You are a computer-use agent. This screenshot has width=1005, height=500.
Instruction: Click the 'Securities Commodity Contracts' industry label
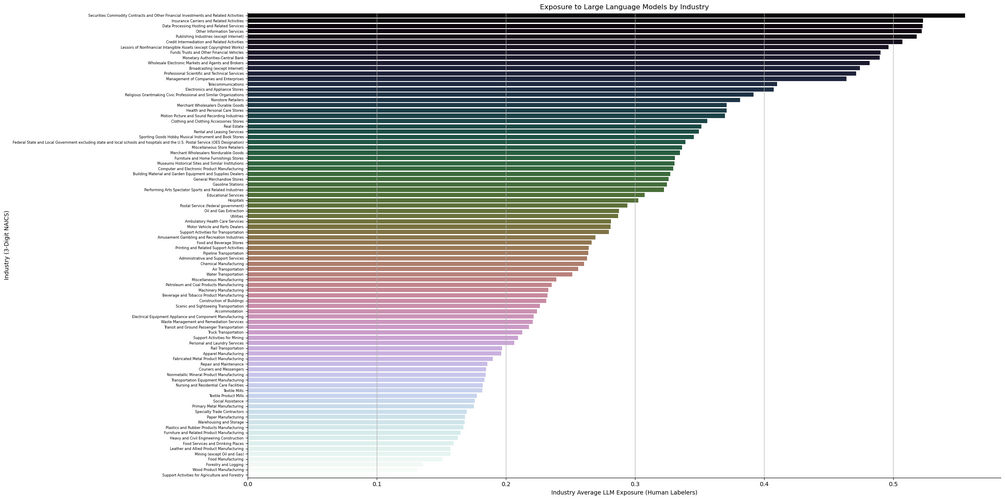click(165, 15)
